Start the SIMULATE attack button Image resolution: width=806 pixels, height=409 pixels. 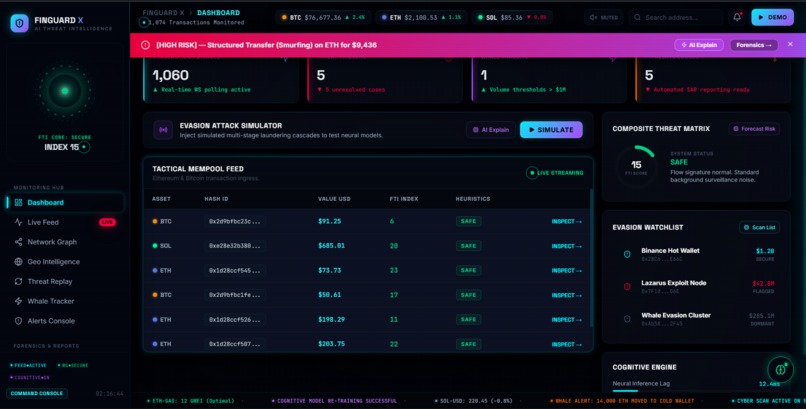tap(551, 130)
